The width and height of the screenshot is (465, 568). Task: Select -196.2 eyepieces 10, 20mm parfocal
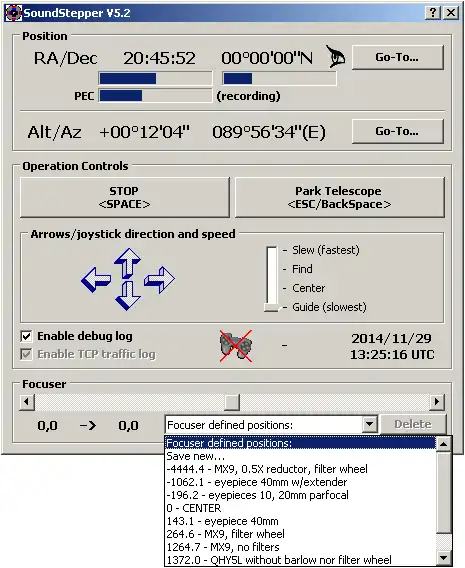pos(301,495)
